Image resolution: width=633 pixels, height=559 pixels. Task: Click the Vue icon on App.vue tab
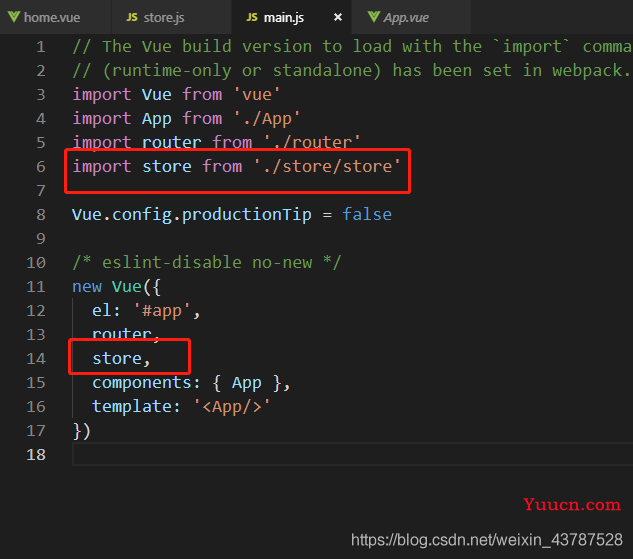[x=374, y=18]
